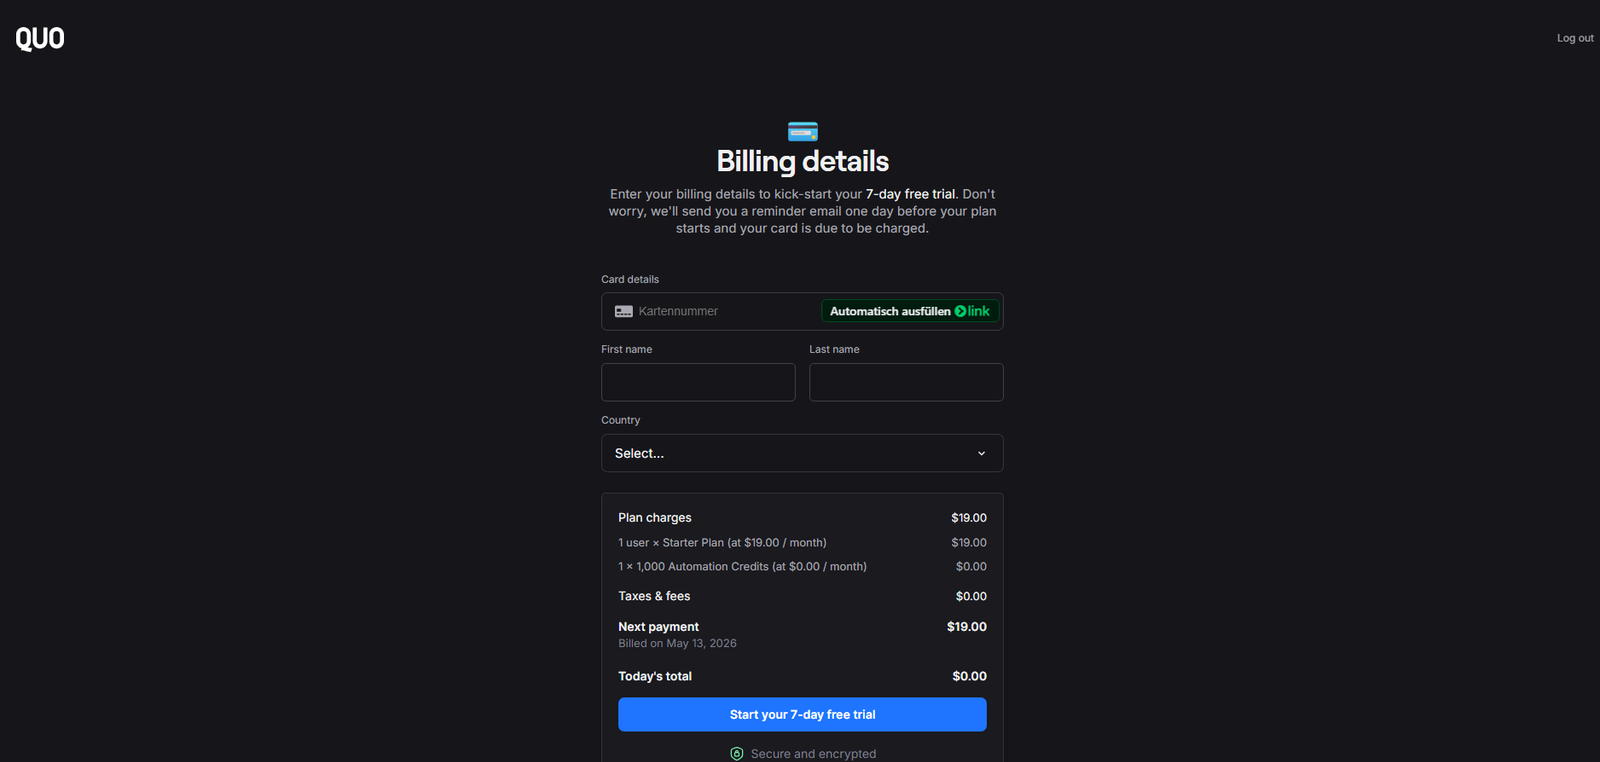Click the green link logo icon

(x=972, y=311)
